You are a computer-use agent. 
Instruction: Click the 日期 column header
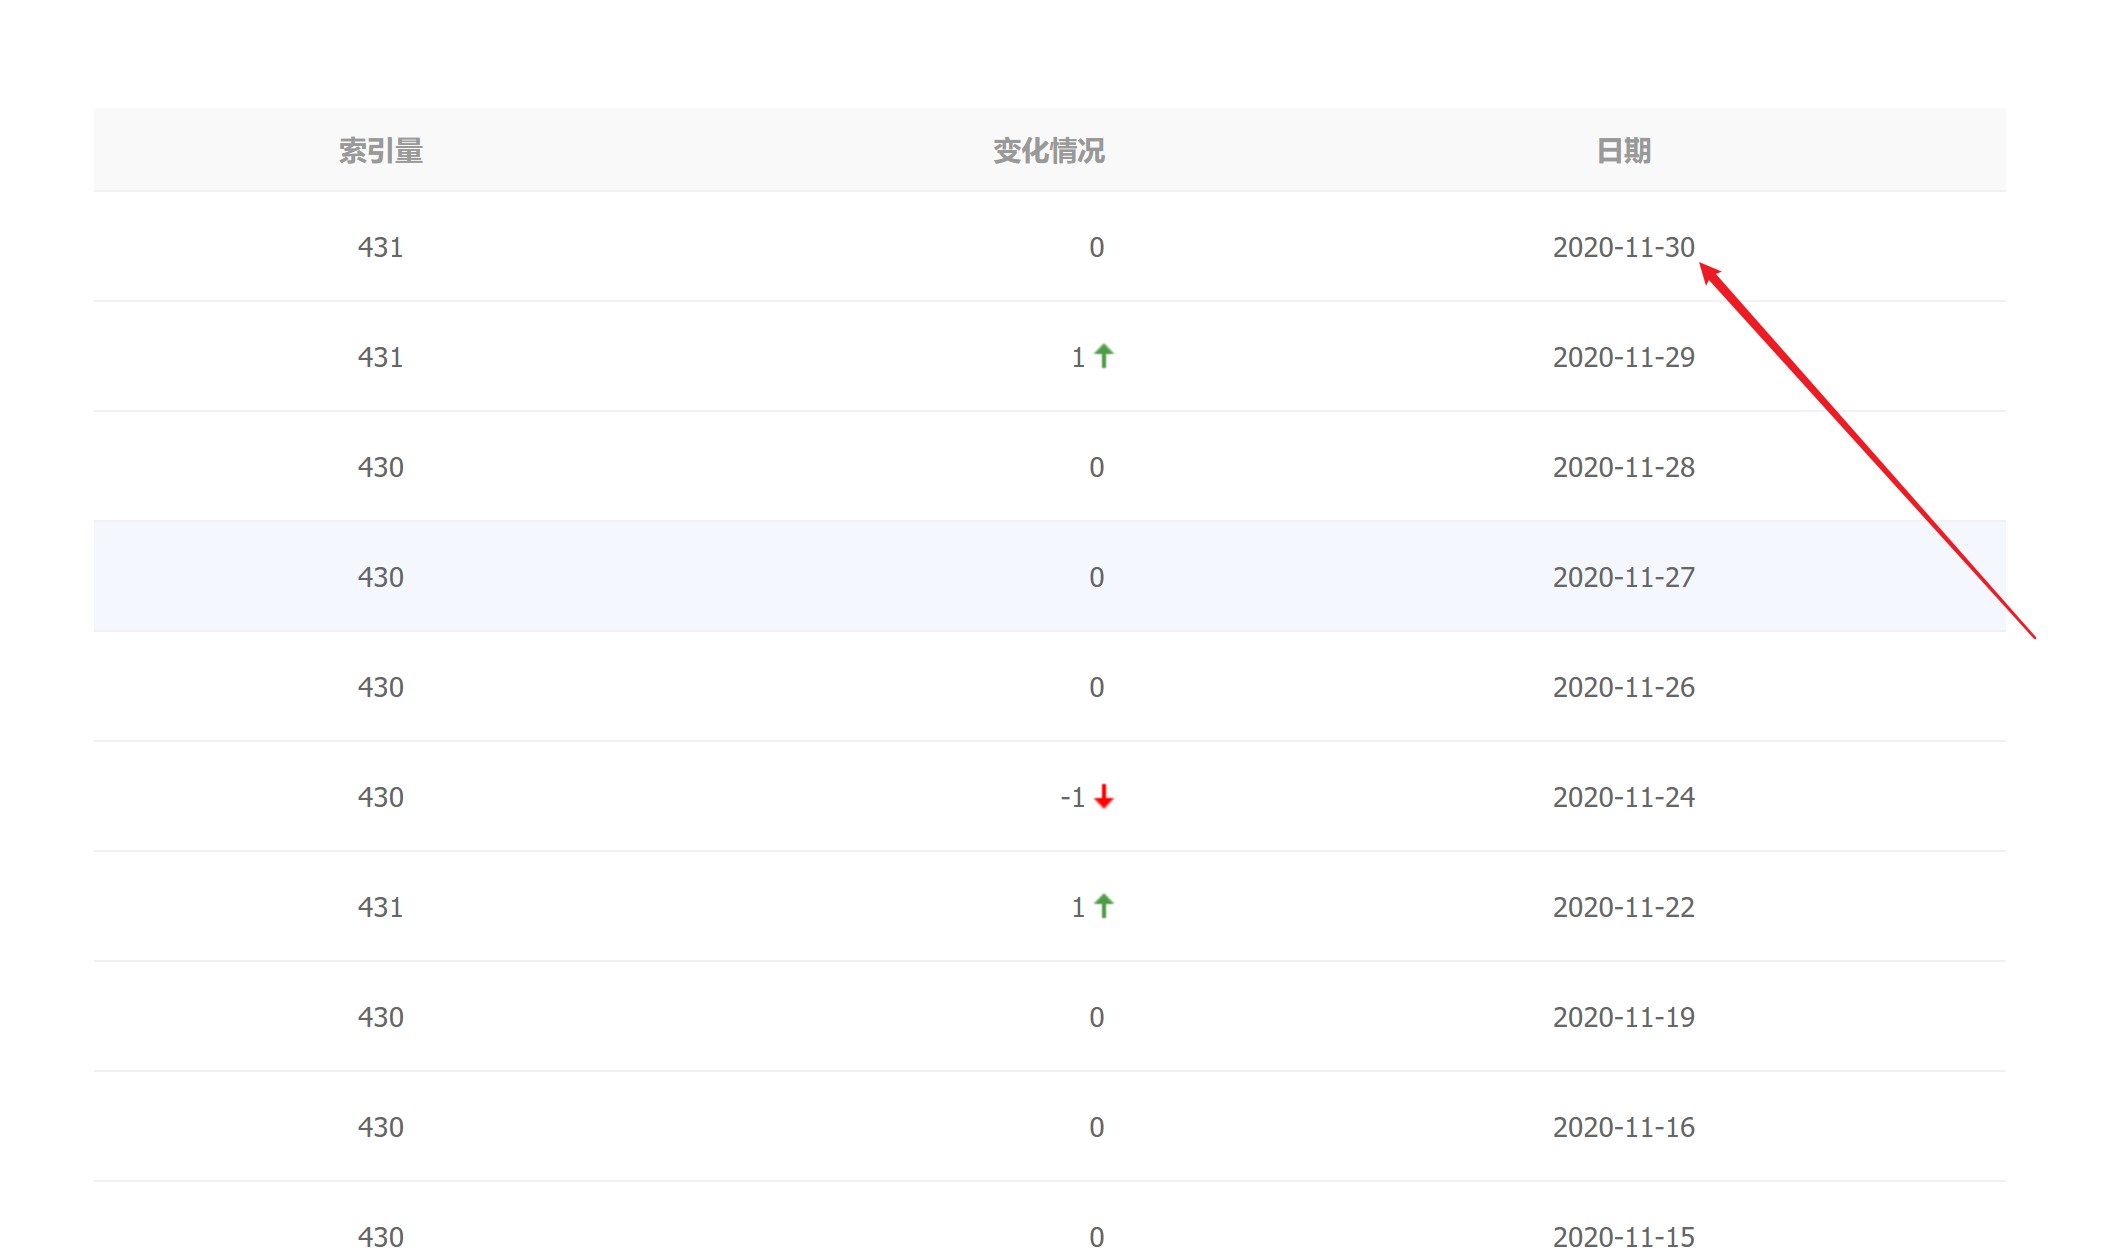click(x=1623, y=151)
